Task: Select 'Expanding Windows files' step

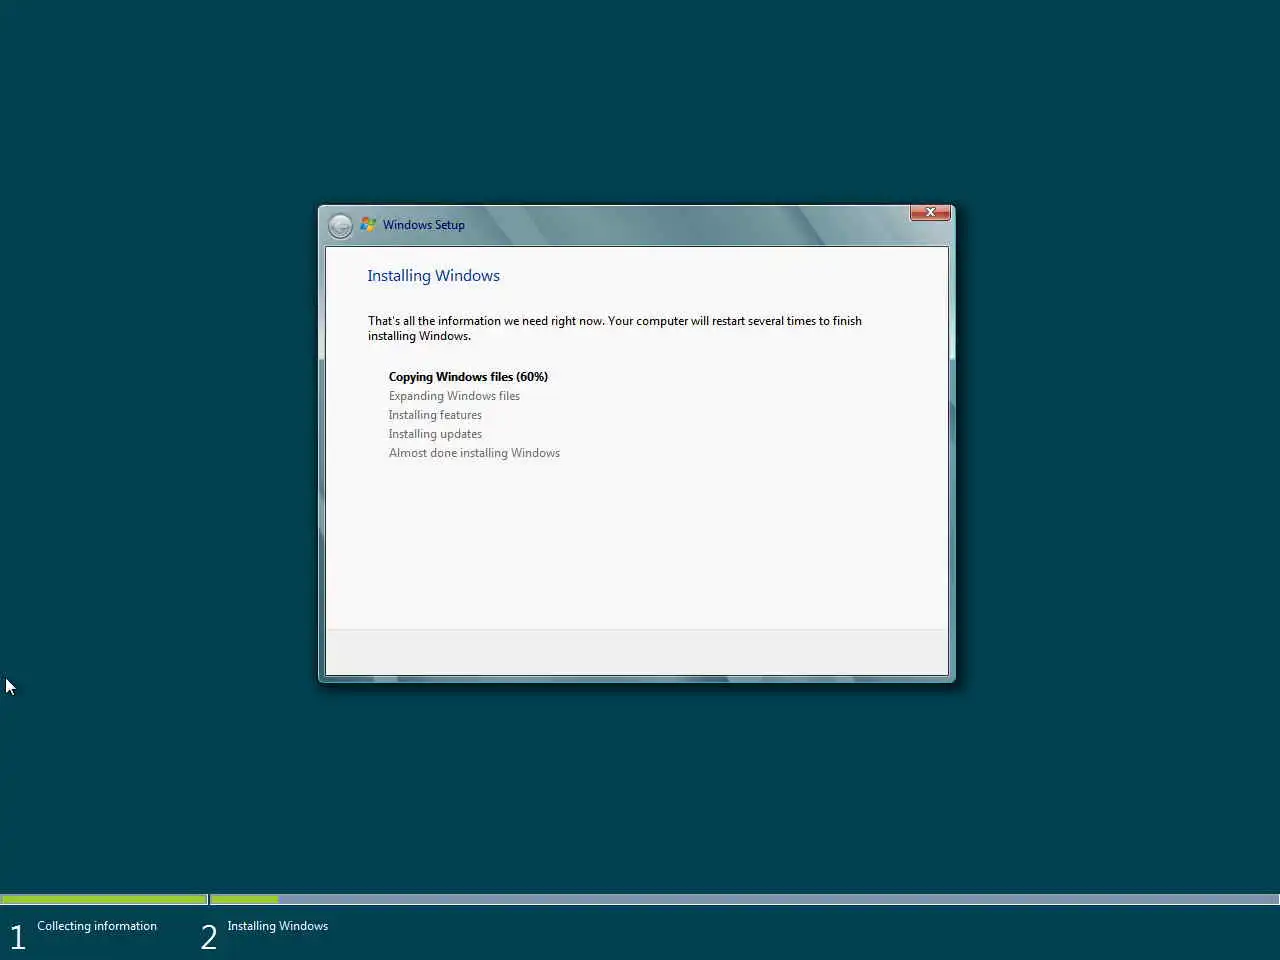Action: coord(454,396)
